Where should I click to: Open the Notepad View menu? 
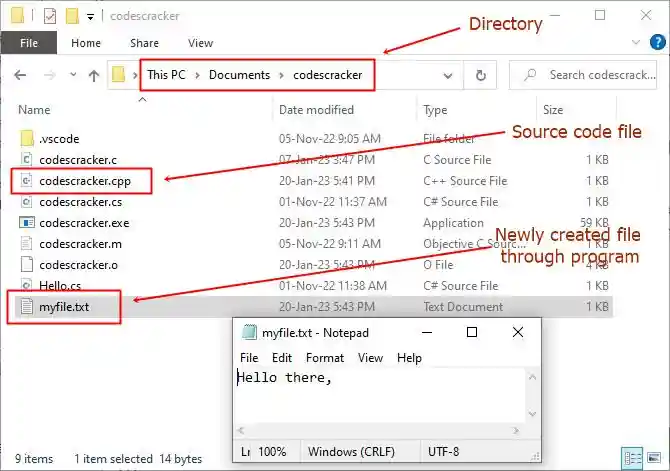370,358
